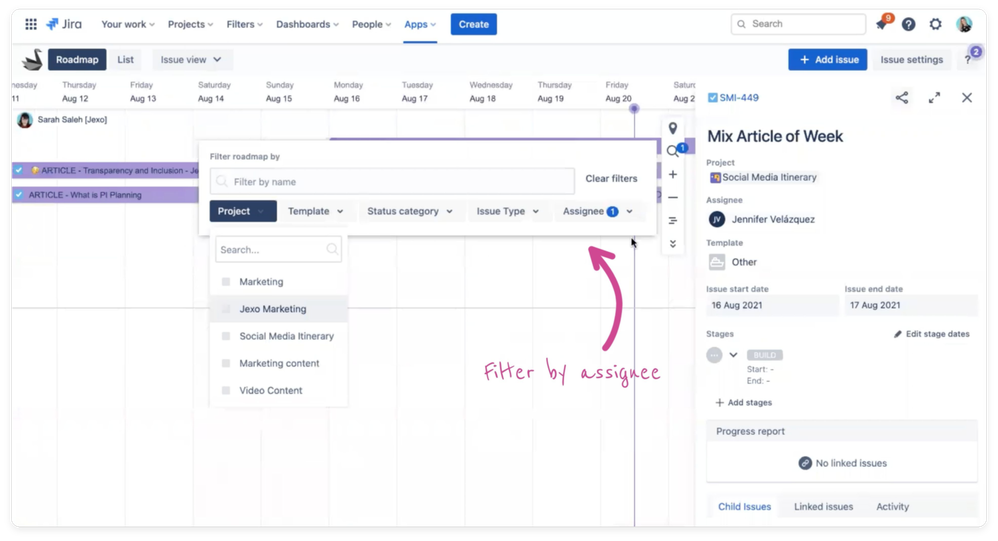The height and width of the screenshot is (541, 998).
Task: Focus the top Search field
Action: click(798, 24)
